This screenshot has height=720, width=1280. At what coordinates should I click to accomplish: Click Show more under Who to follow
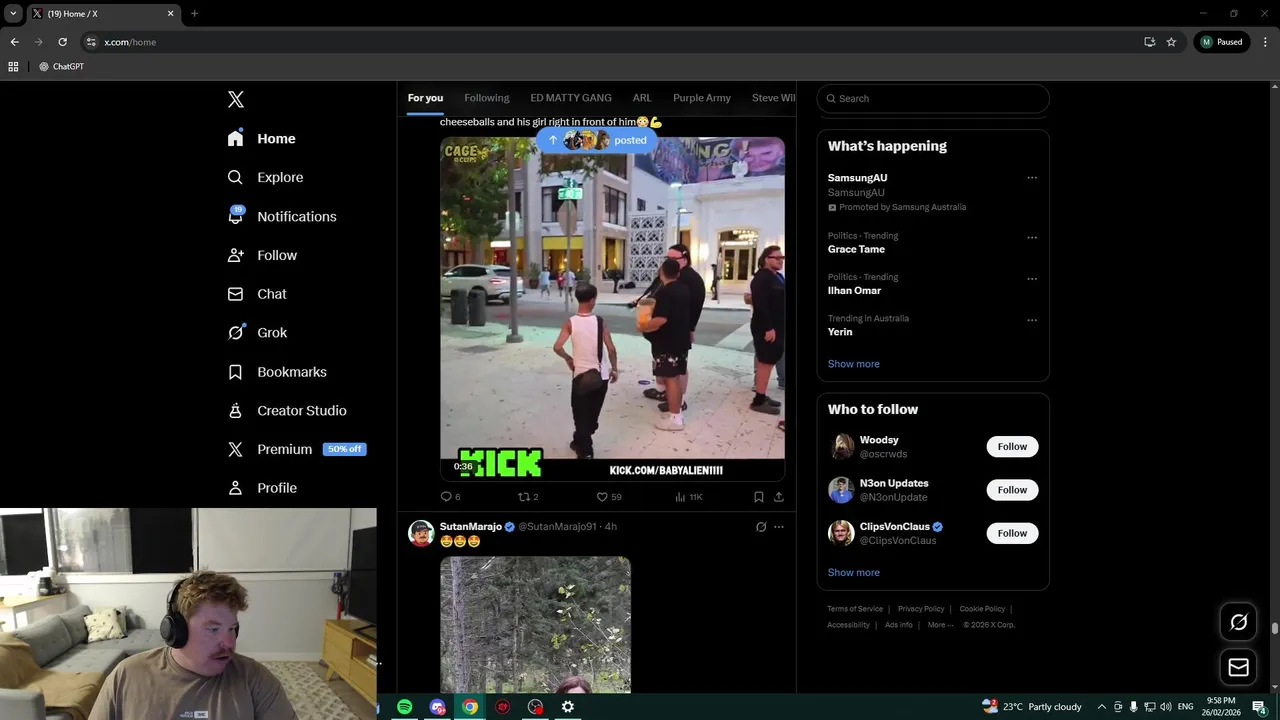click(x=854, y=573)
